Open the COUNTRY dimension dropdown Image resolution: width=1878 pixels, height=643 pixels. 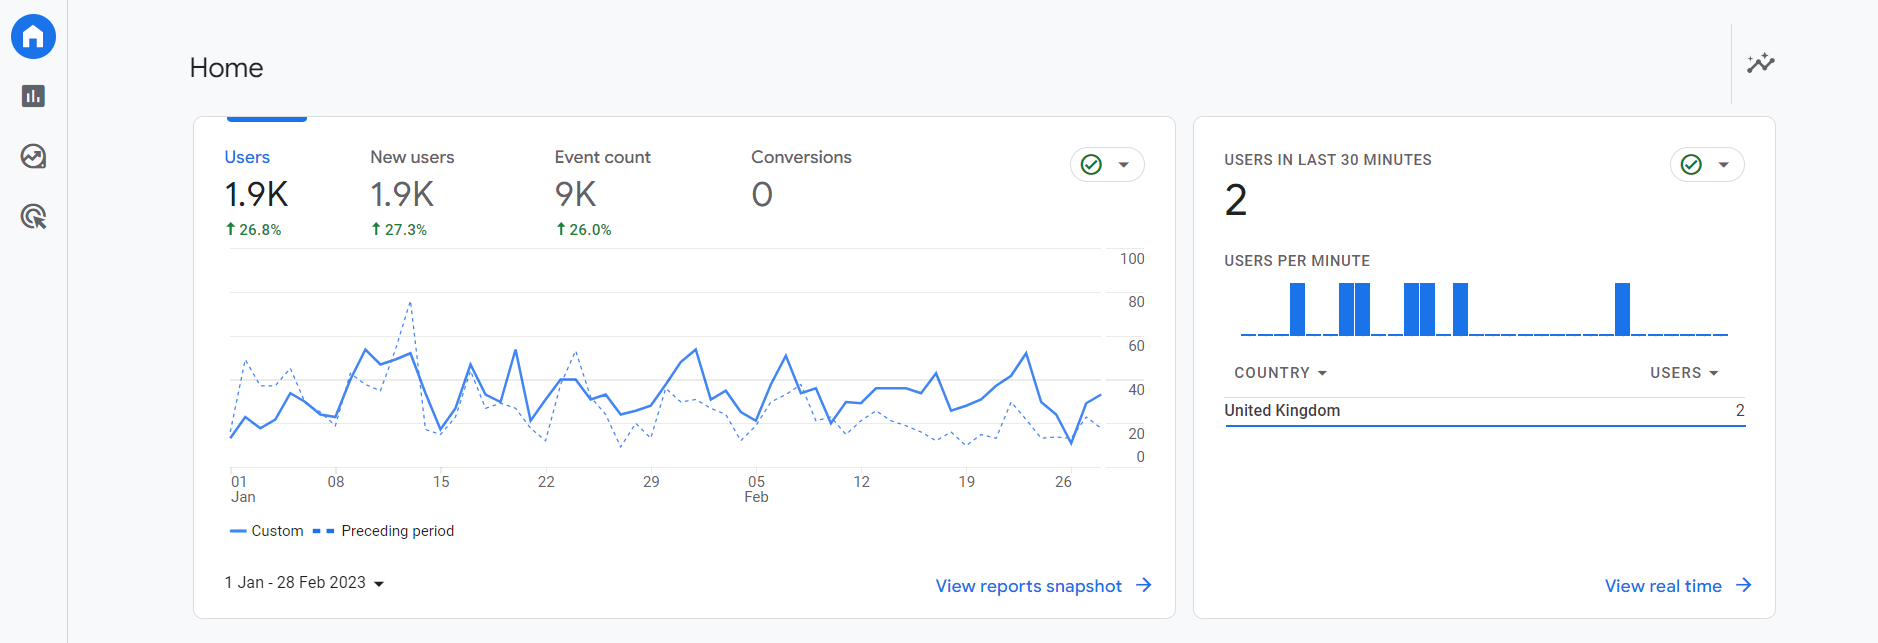tap(1280, 373)
